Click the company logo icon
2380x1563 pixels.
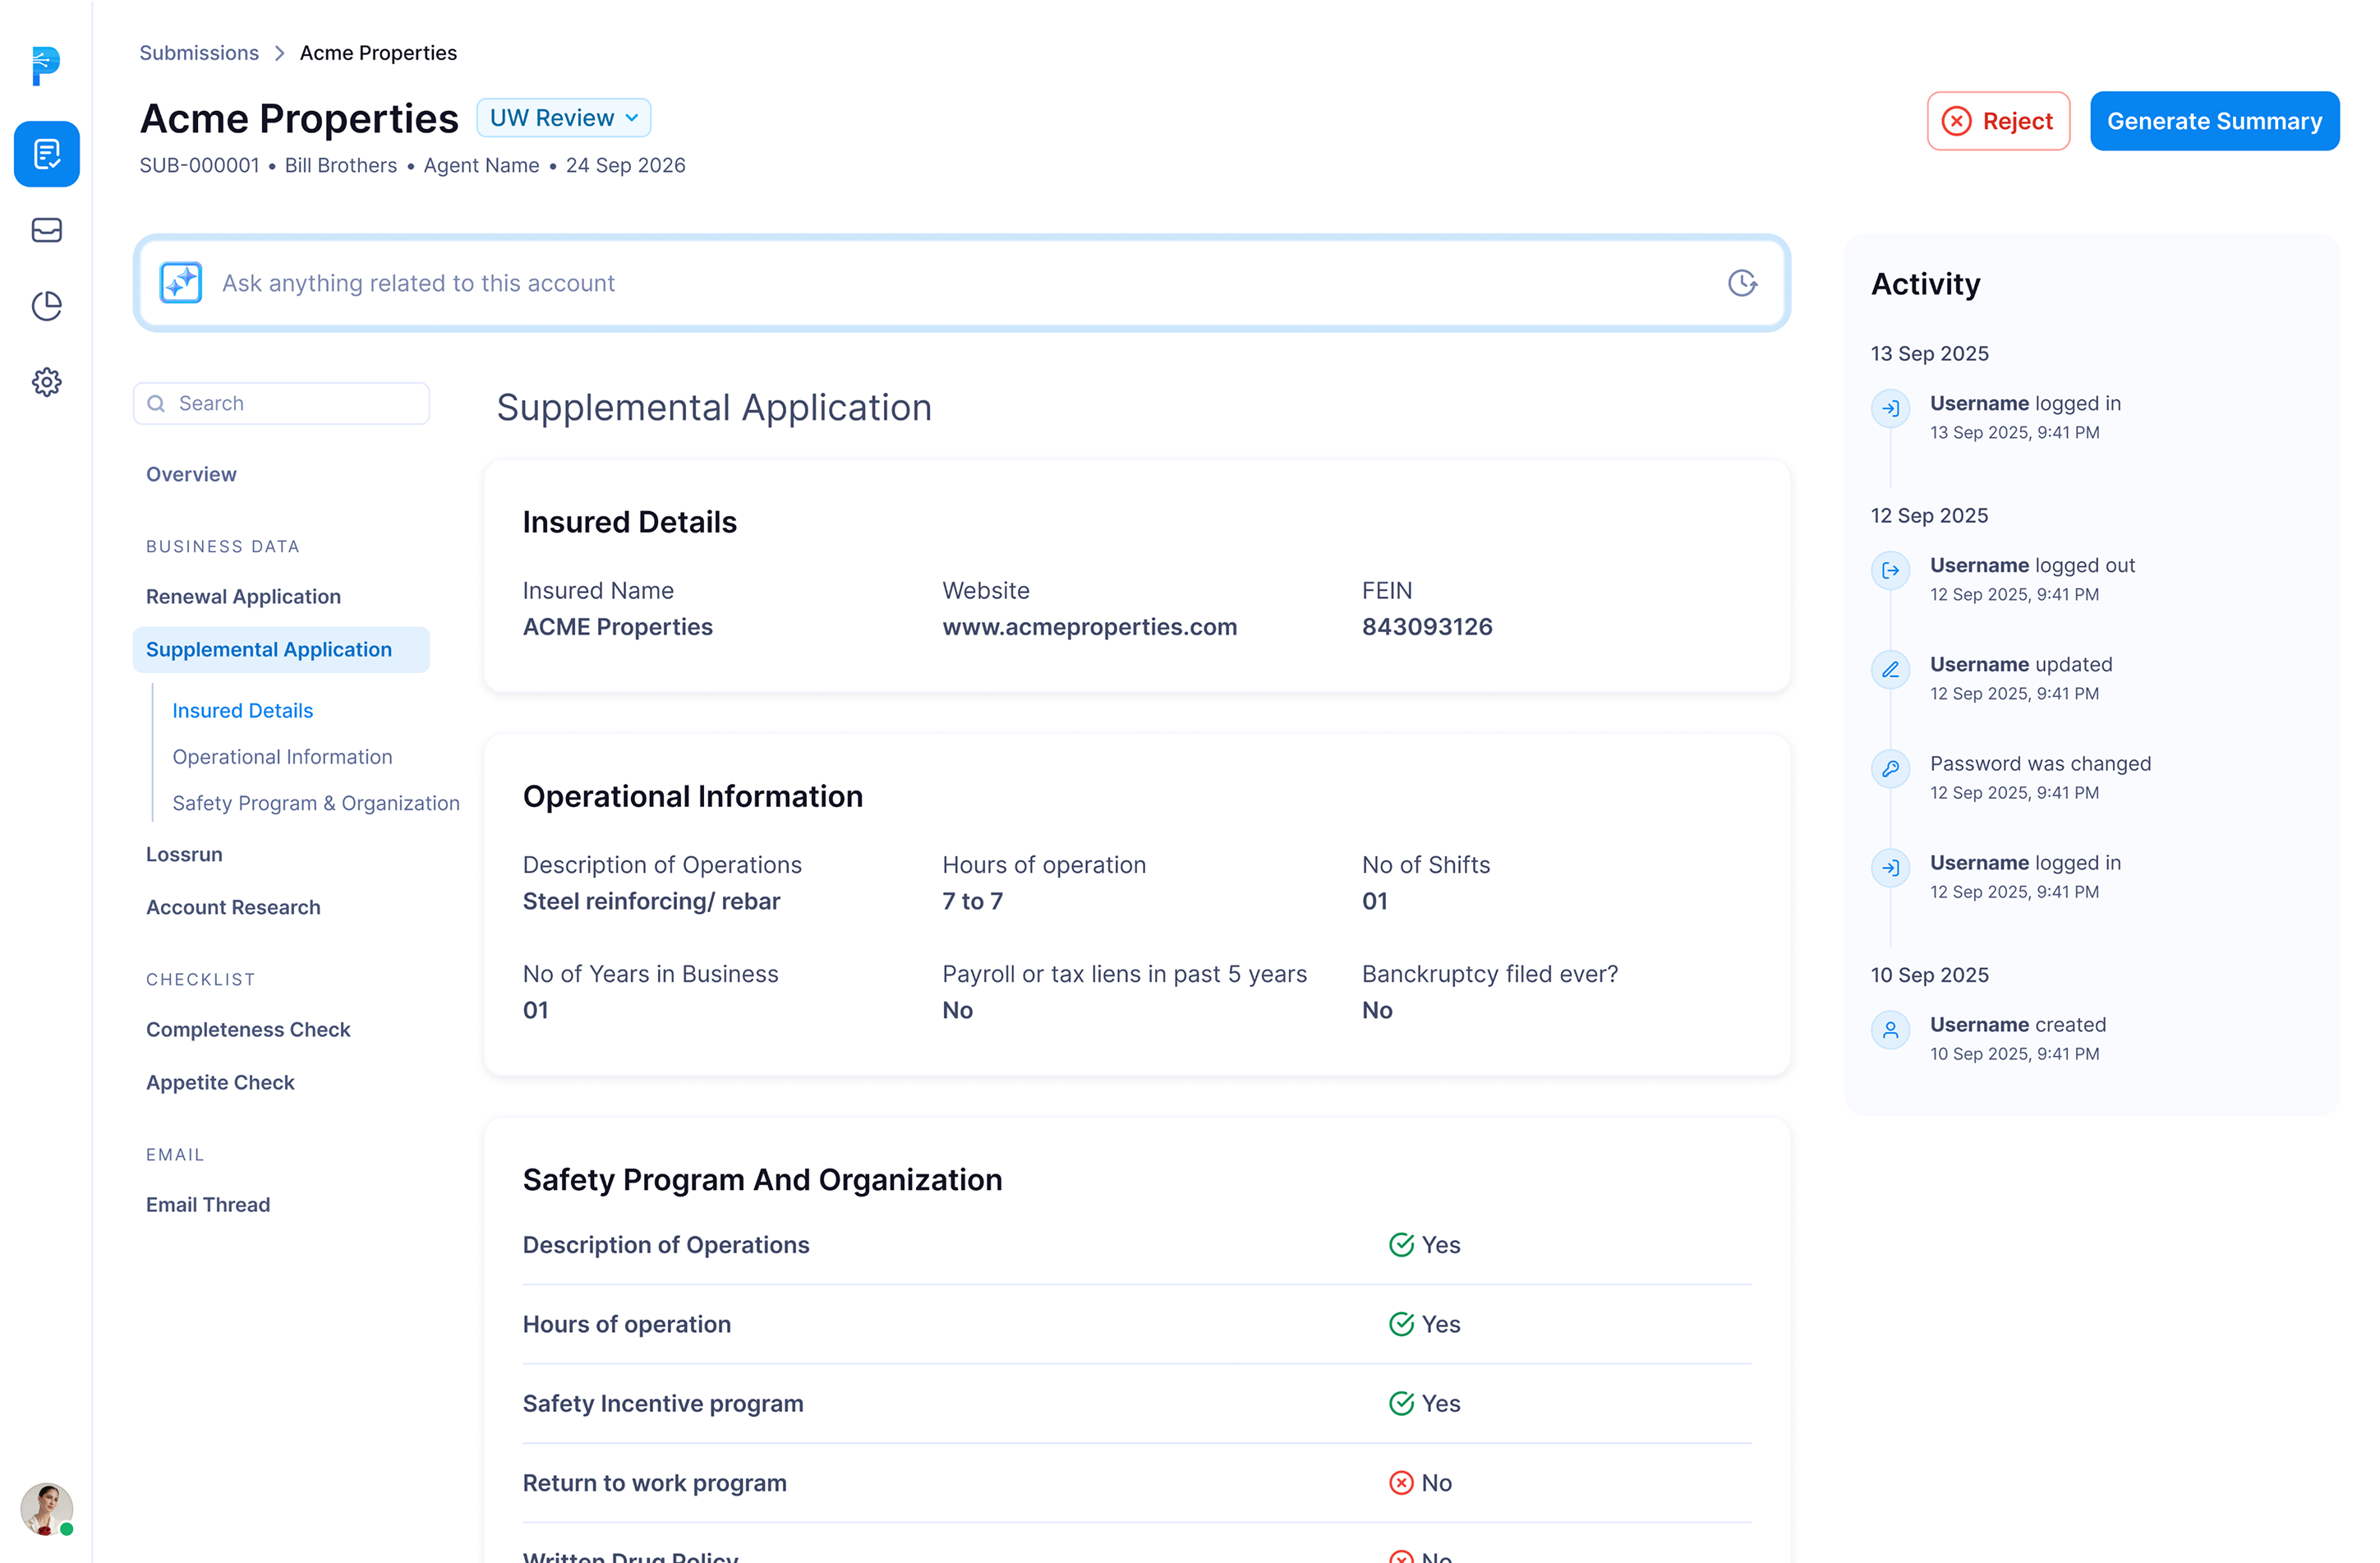point(45,66)
